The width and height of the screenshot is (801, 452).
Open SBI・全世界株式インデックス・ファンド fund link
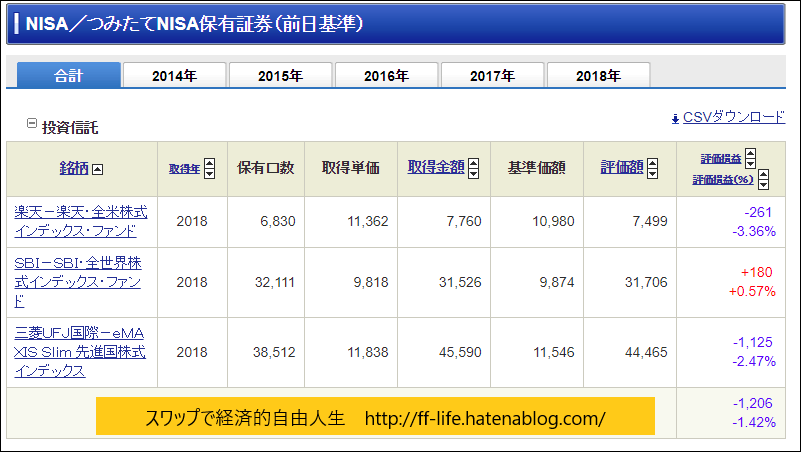pyautogui.click(x=78, y=282)
